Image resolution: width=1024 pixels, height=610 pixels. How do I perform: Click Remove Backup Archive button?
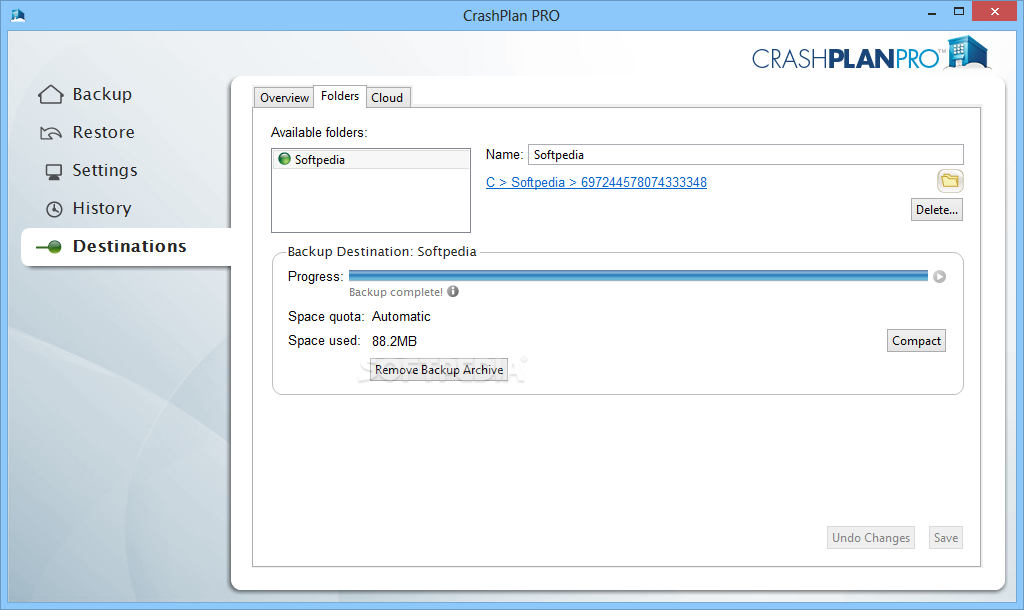click(439, 370)
